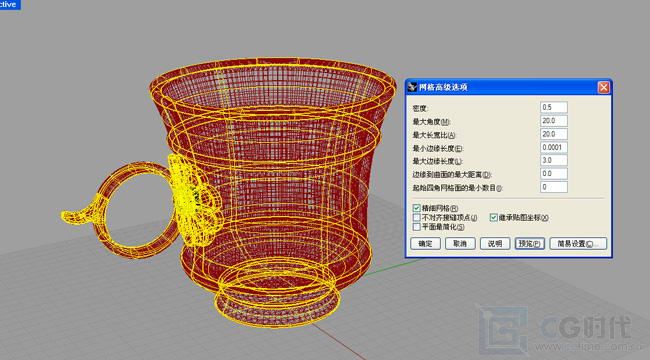
Task: Click the 密度 label text
Action: pyautogui.click(x=420, y=109)
